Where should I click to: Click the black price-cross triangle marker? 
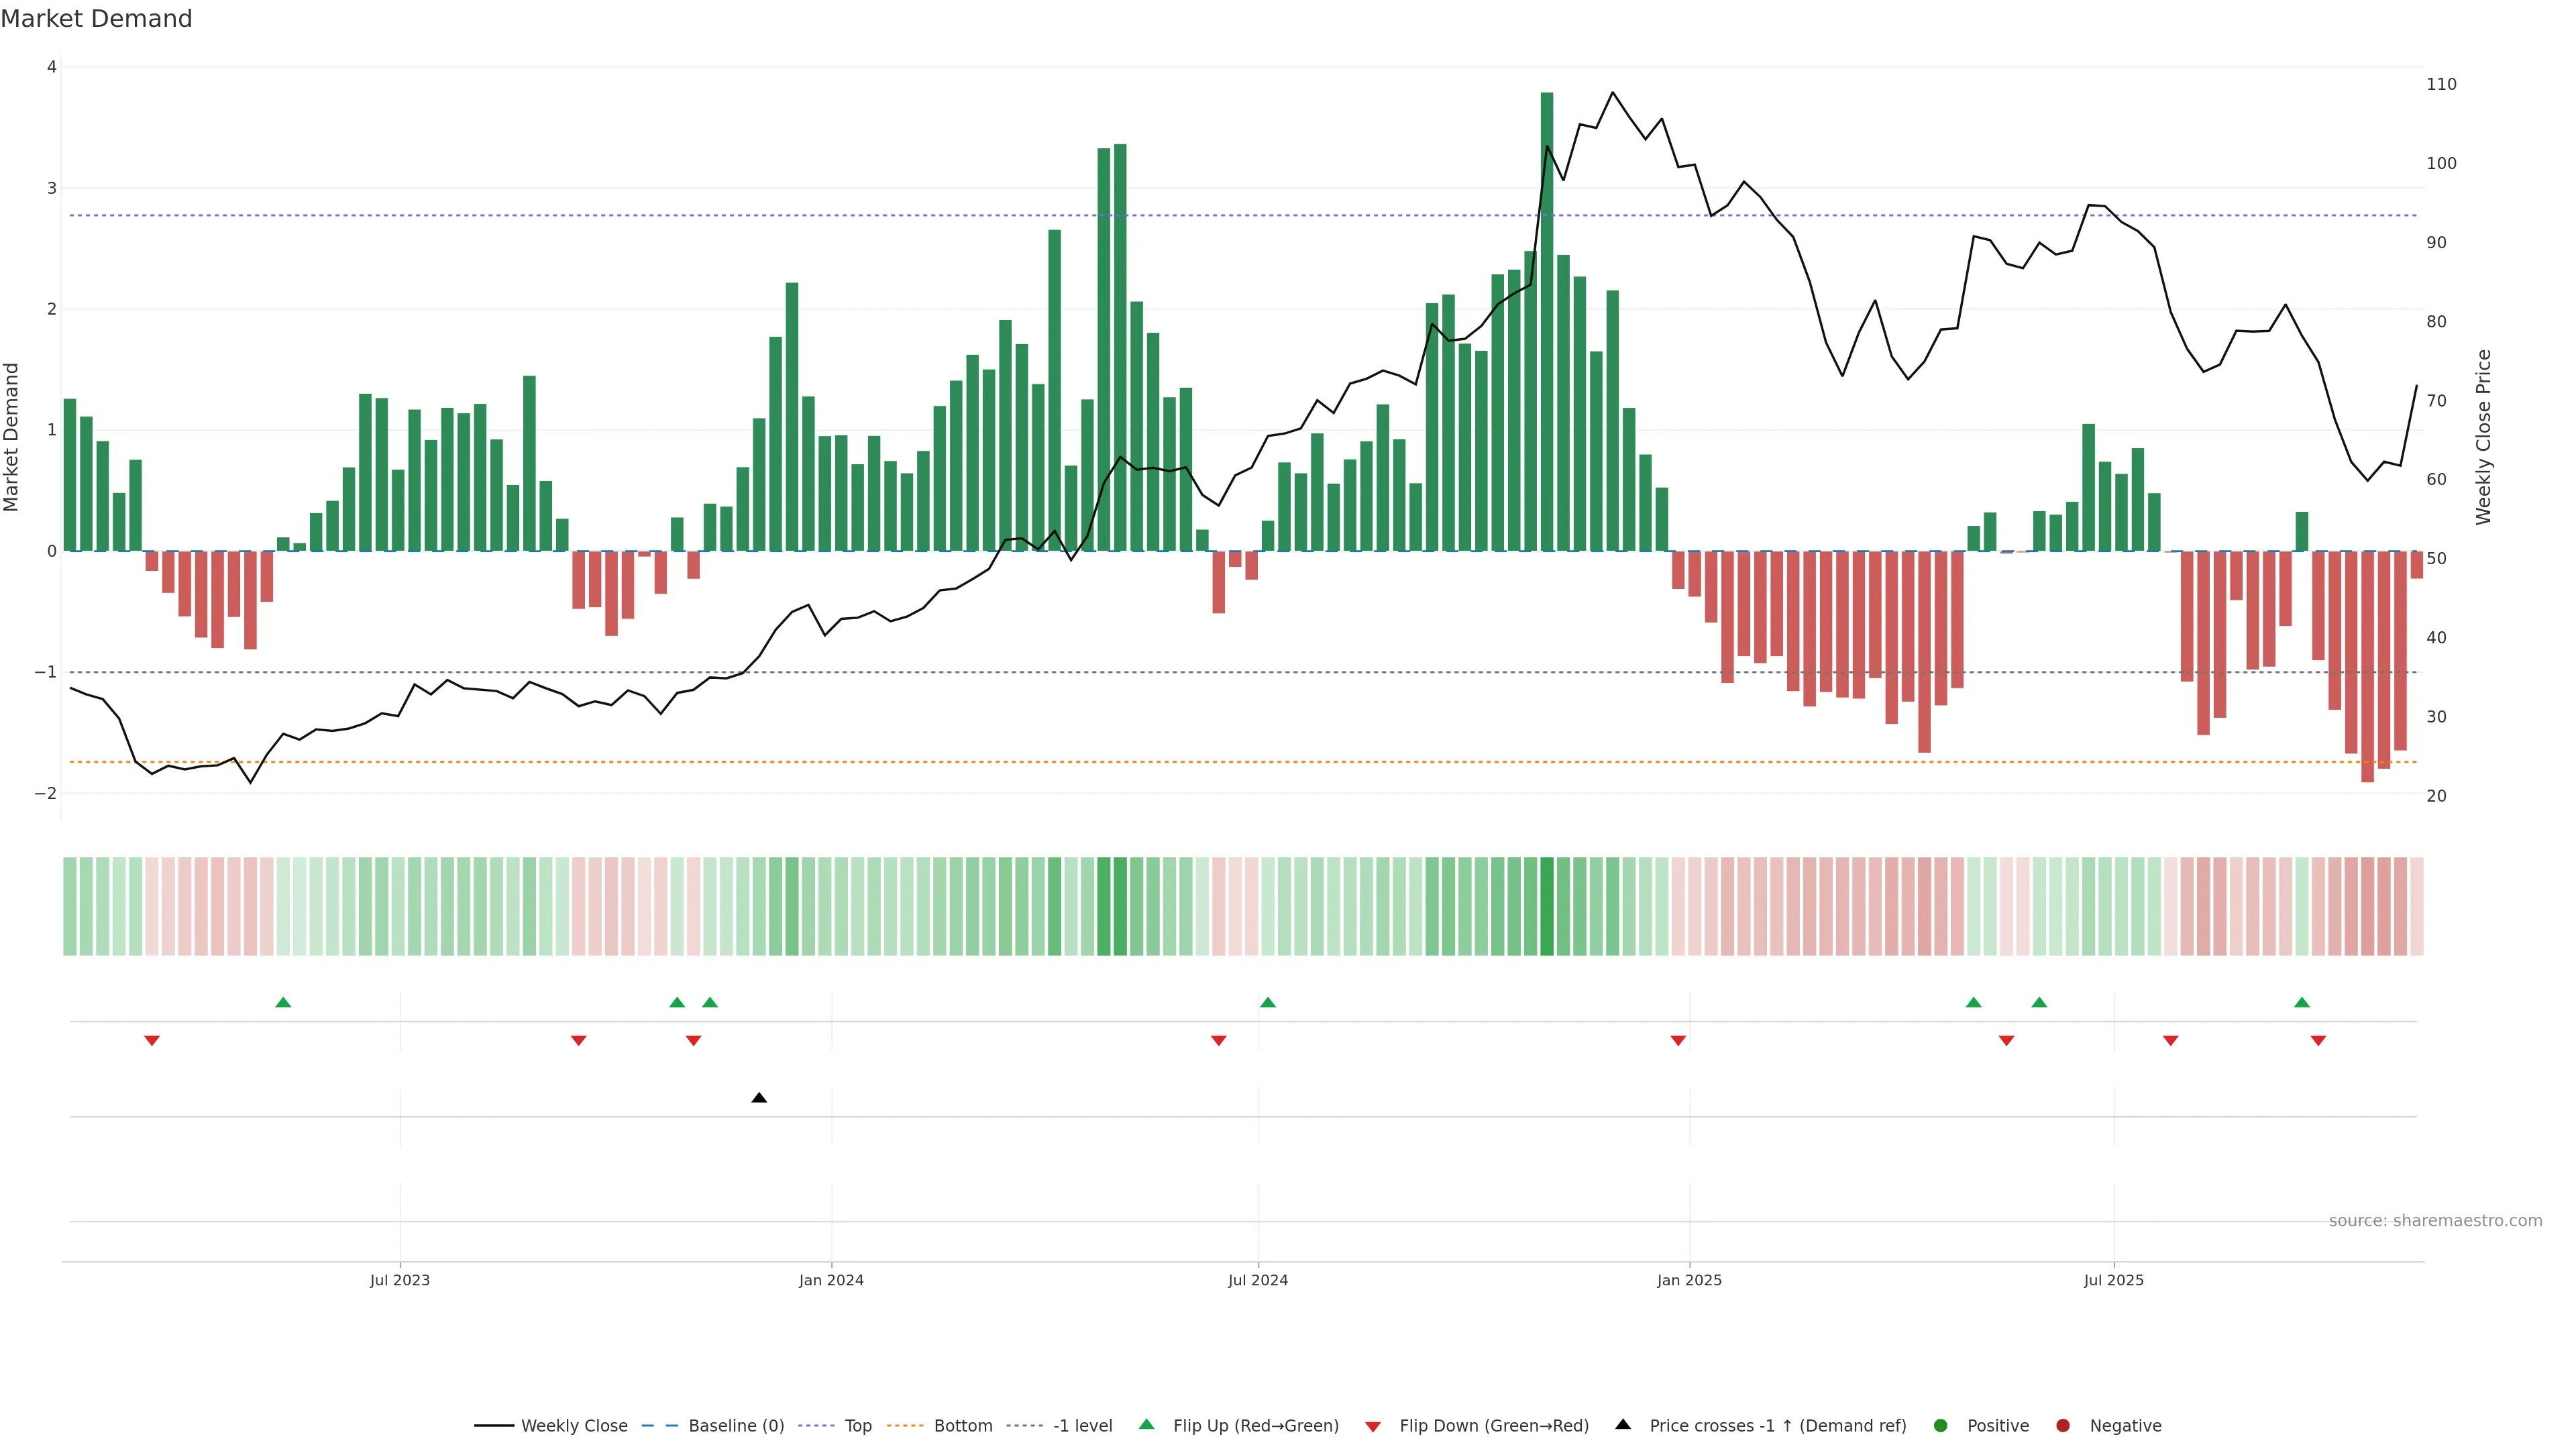(759, 1098)
